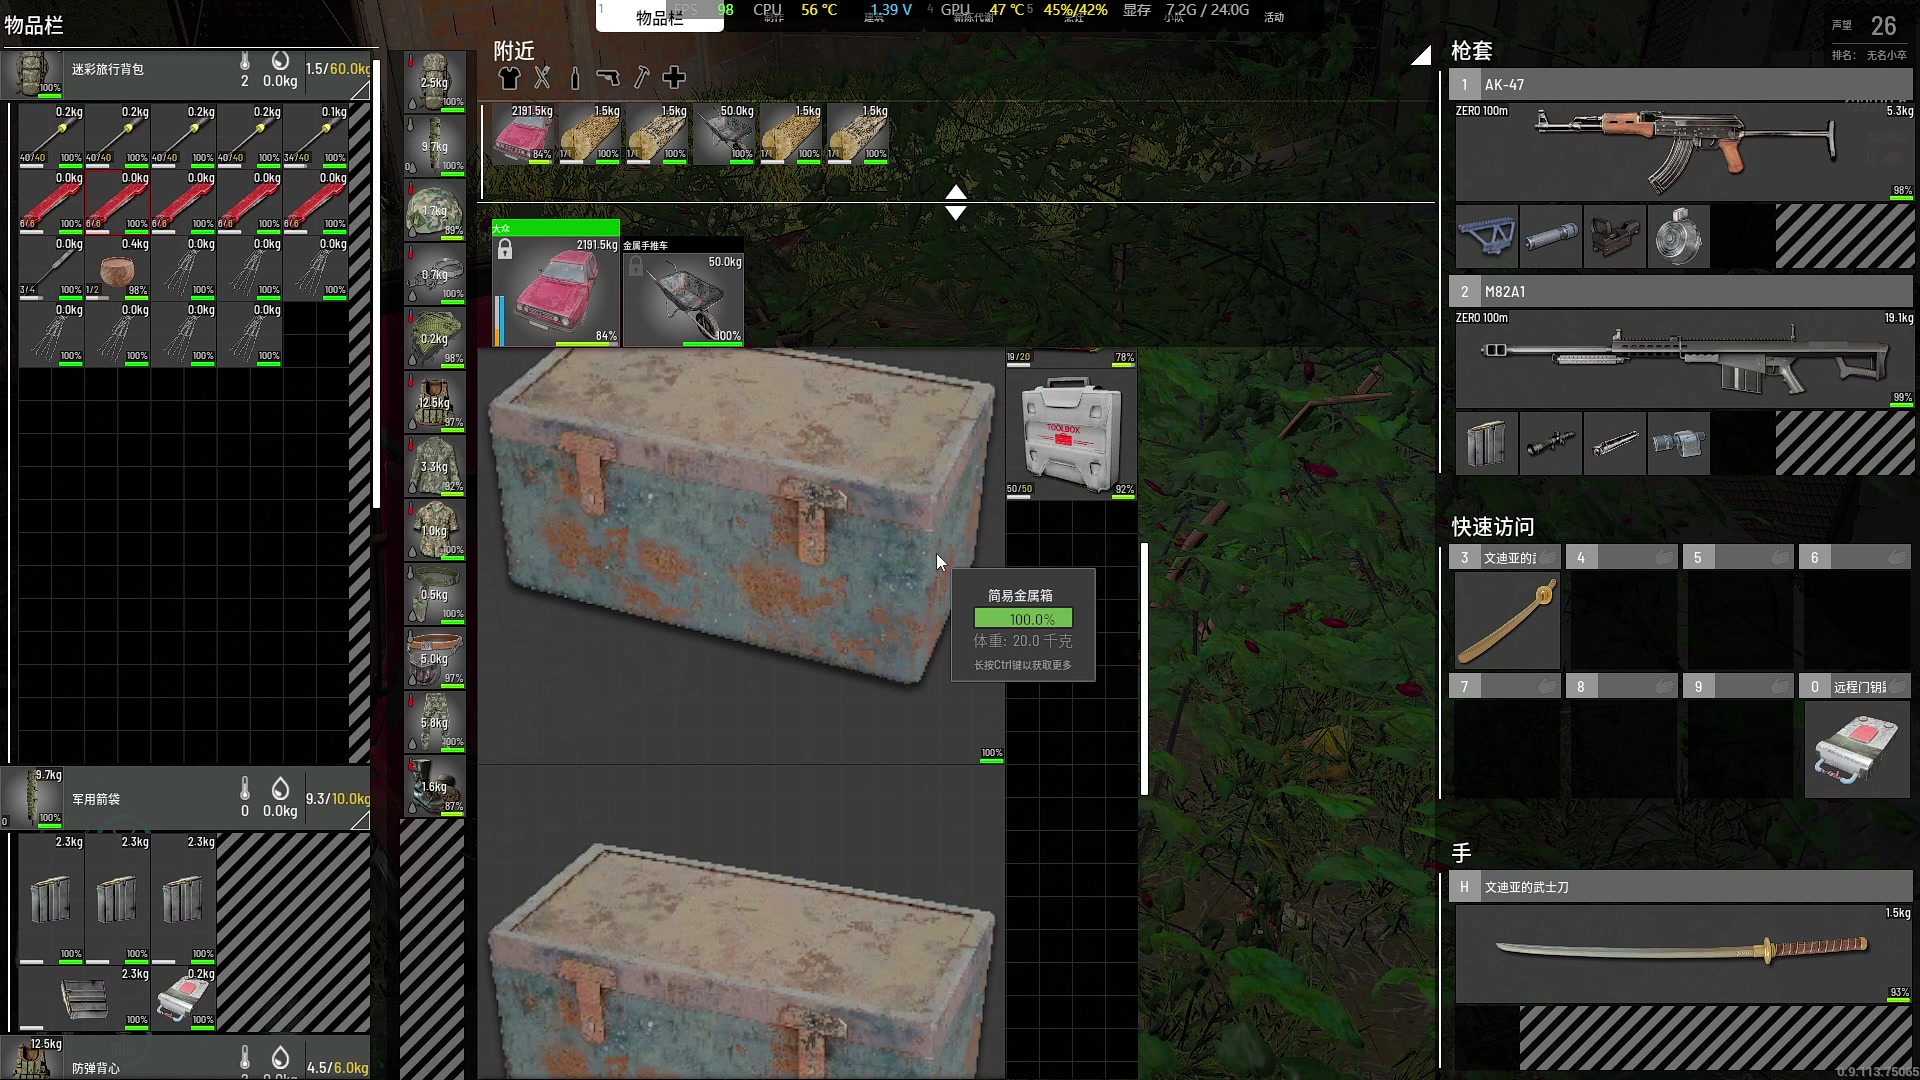Image resolution: width=1920 pixels, height=1080 pixels.
Task: Select quick access slot 3 katana
Action: click(x=1505, y=622)
